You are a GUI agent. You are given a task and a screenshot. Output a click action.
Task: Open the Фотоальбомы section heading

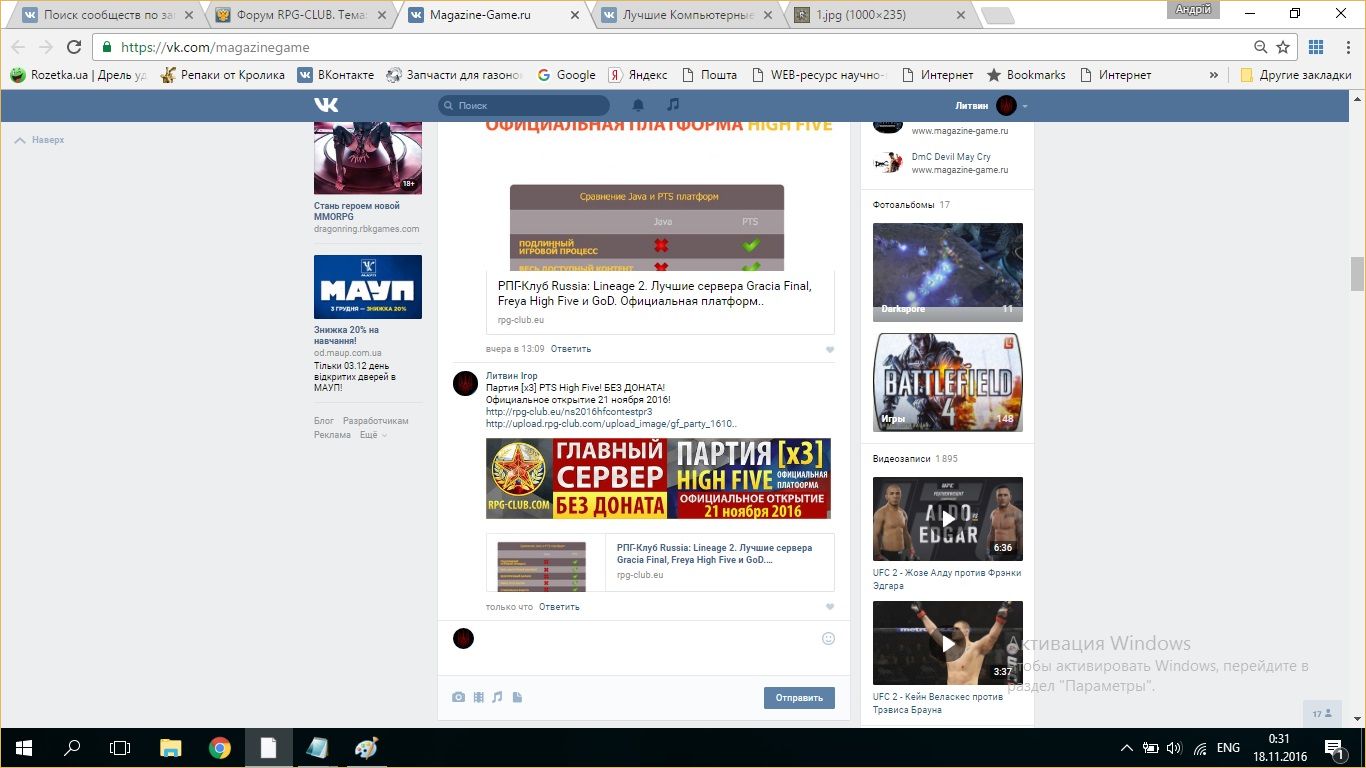[904, 205]
